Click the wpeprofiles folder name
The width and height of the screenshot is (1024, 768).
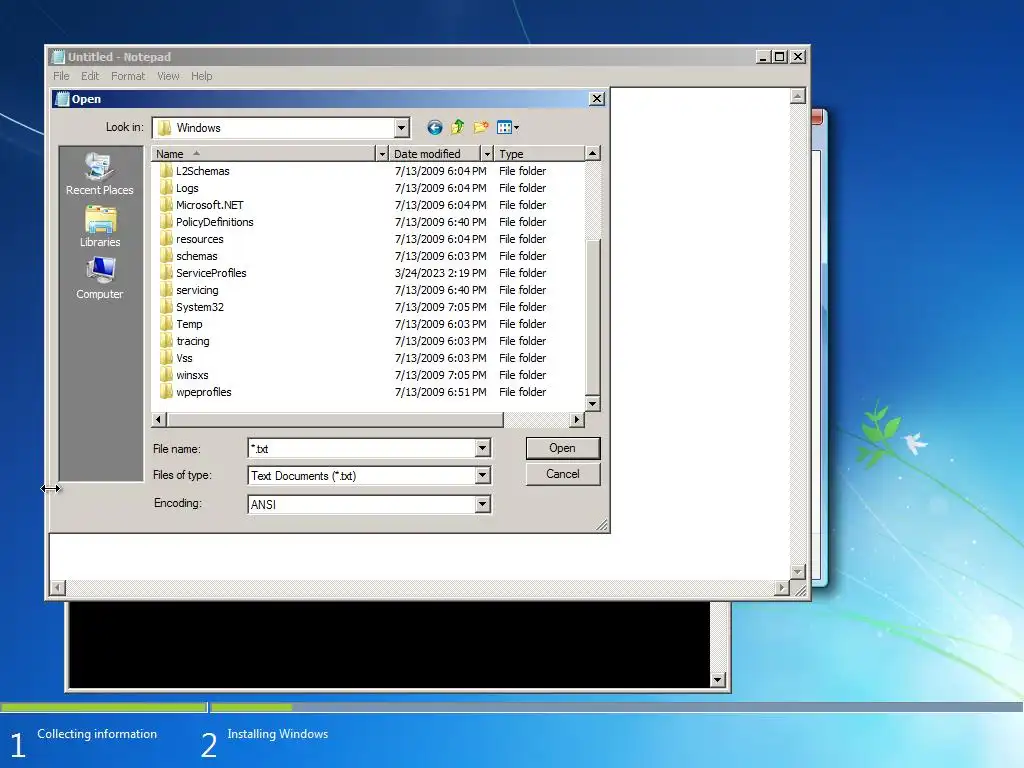pyautogui.click(x=204, y=392)
